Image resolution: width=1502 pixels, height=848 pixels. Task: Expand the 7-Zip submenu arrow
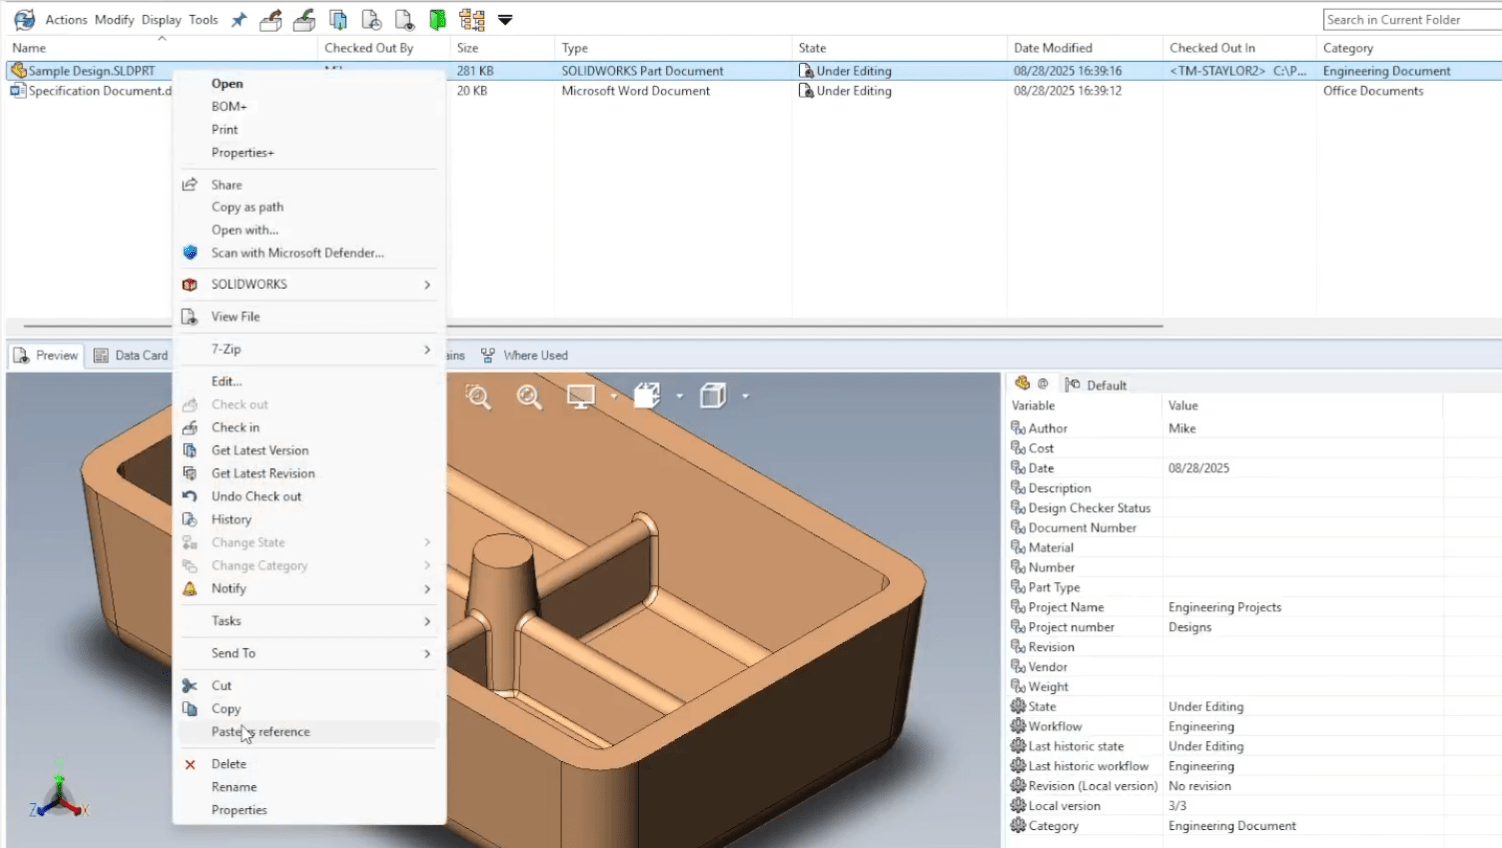(x=427, y=349)
